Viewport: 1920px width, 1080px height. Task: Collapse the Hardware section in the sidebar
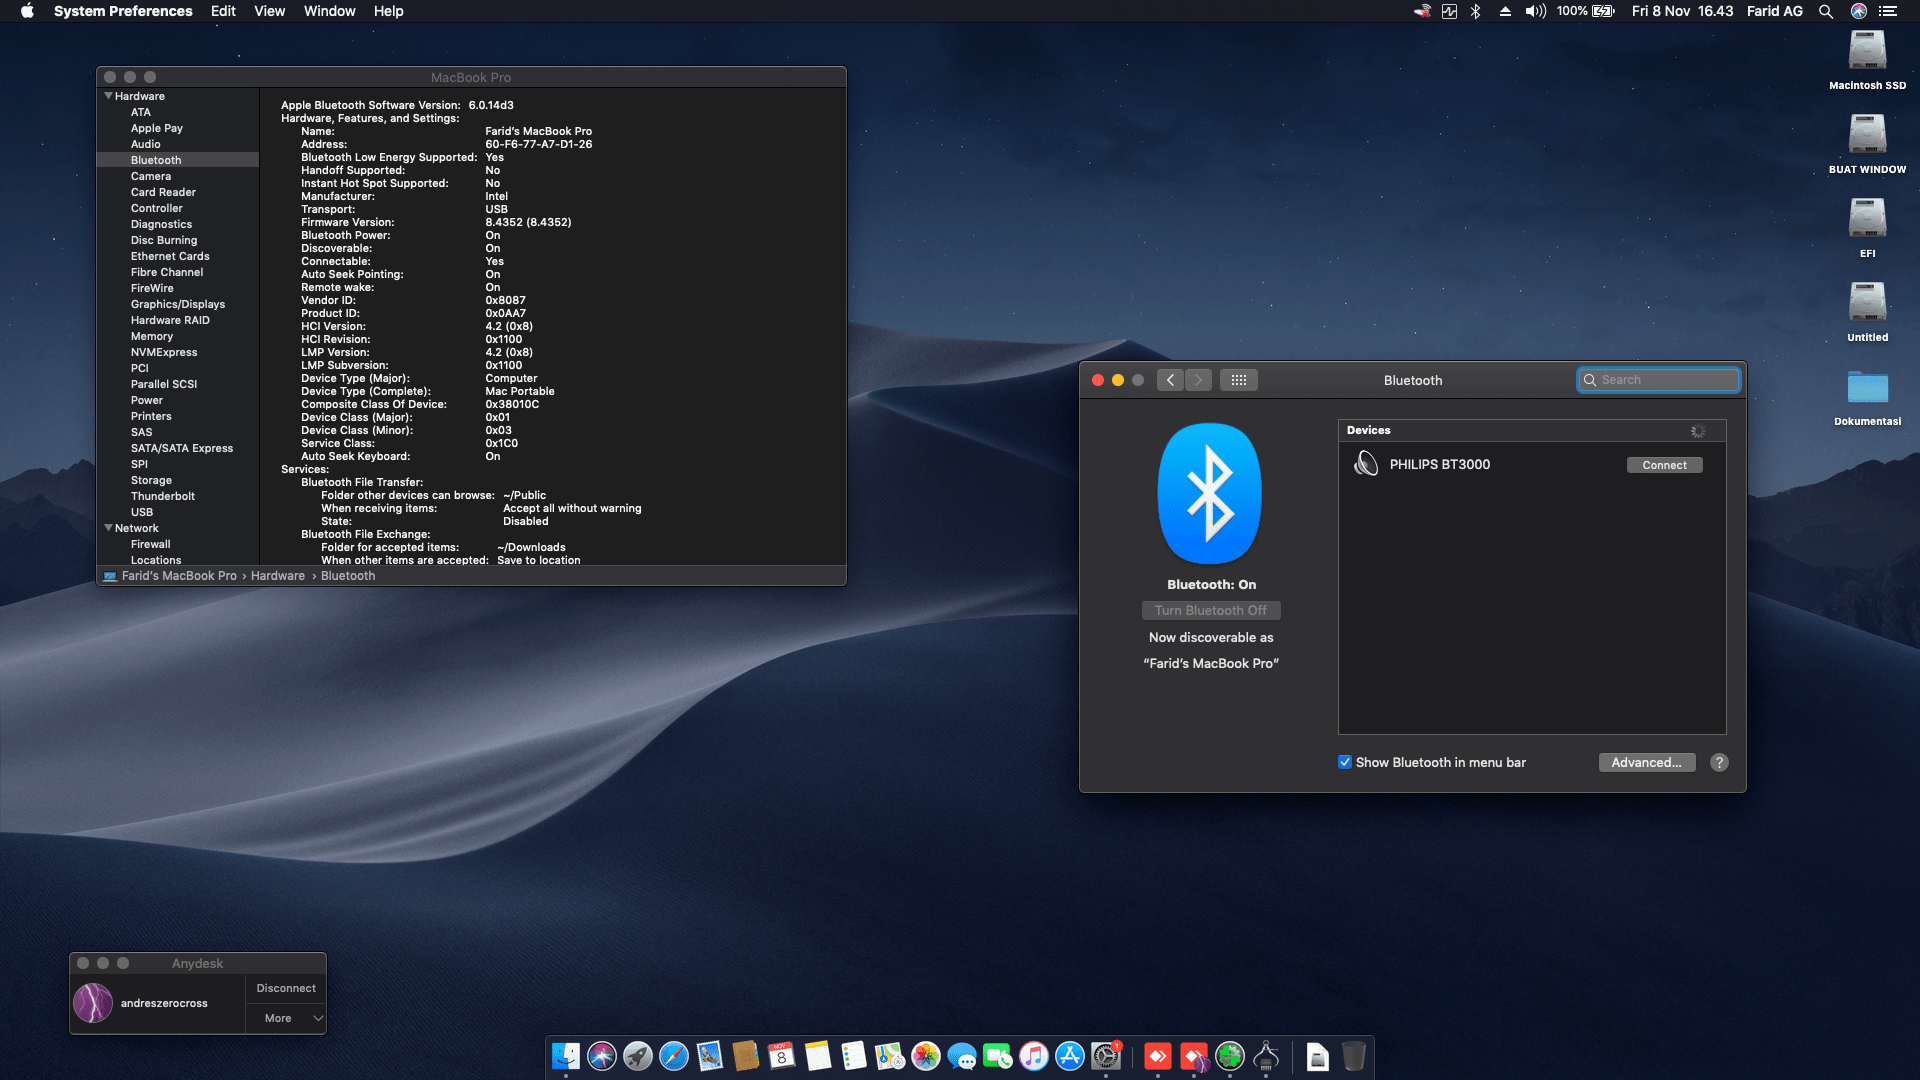[108, 96]
